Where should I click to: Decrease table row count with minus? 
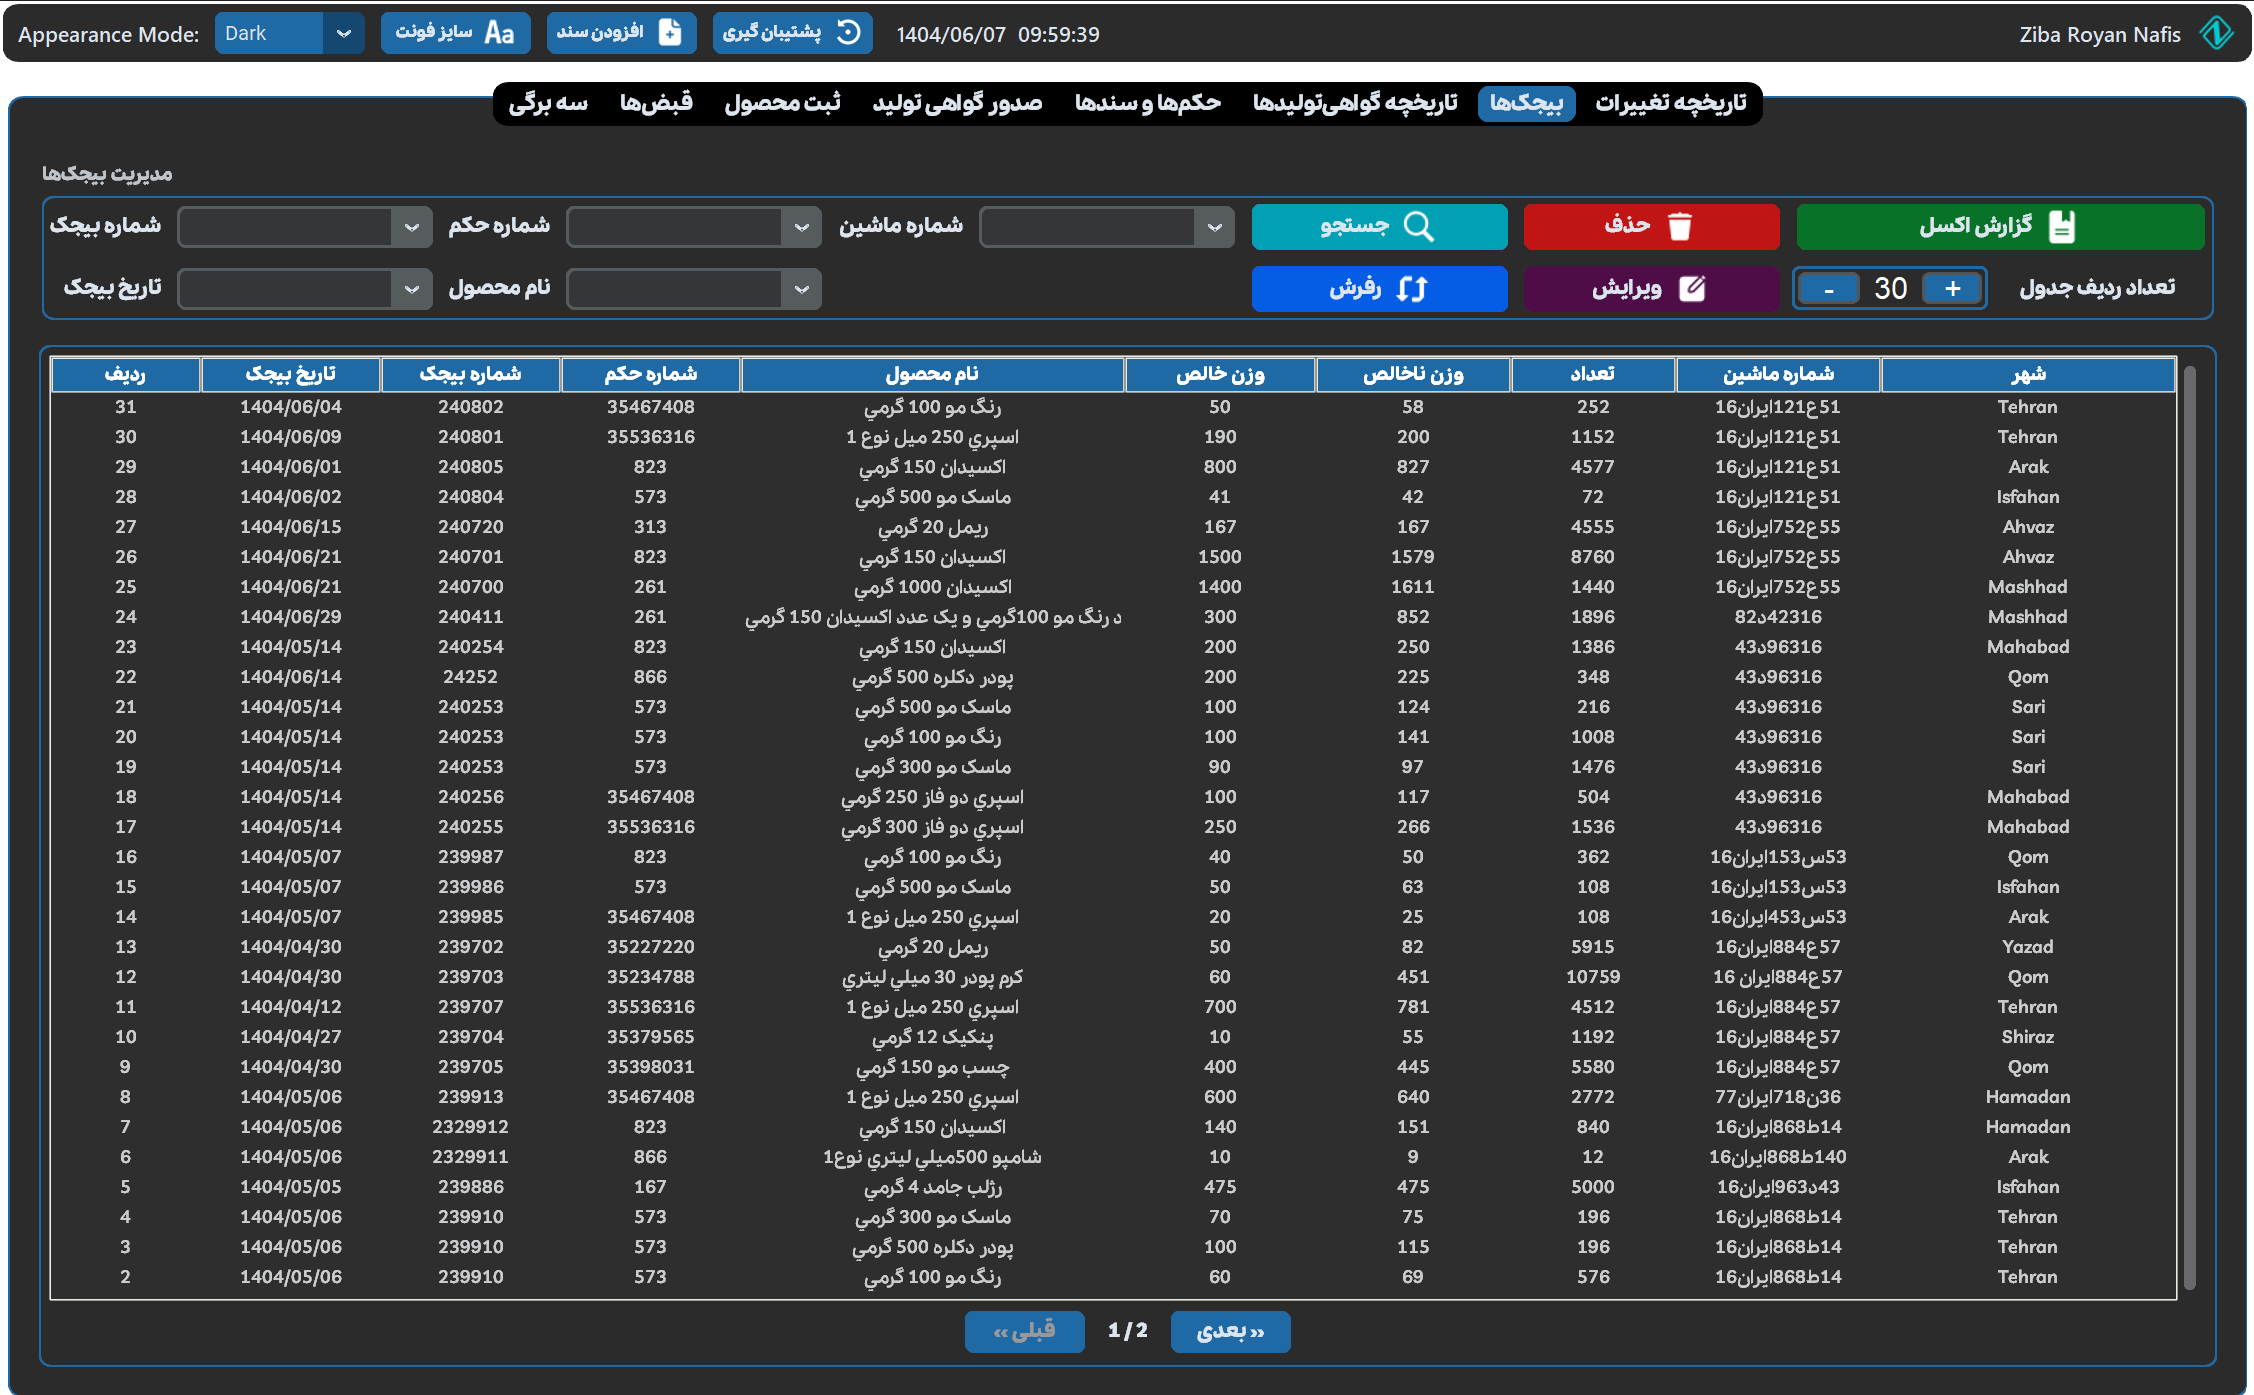(x=1829, y=289)
